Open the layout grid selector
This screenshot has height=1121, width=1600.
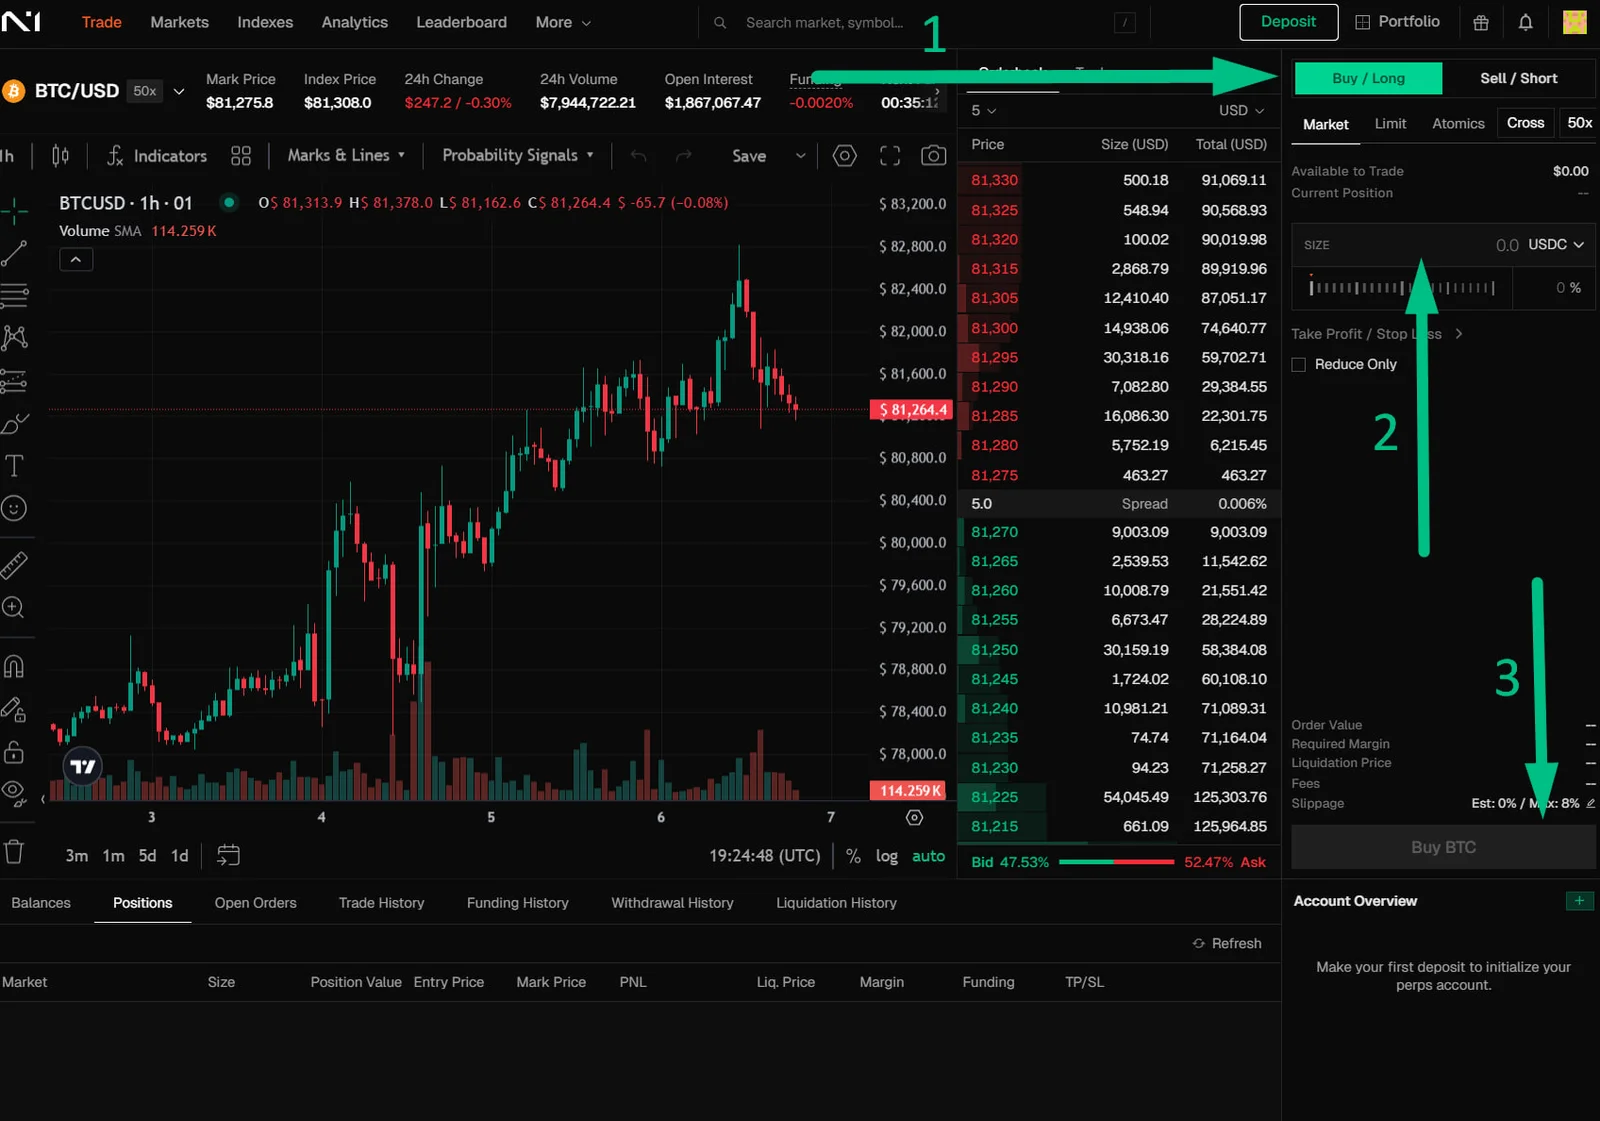[x=241, y=155]
